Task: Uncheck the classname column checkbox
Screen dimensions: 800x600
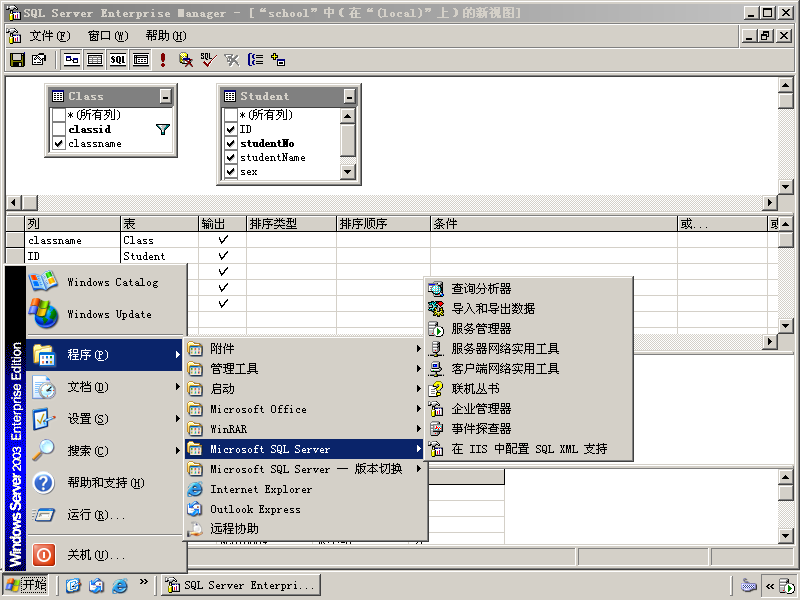Action: coord(59,143)
